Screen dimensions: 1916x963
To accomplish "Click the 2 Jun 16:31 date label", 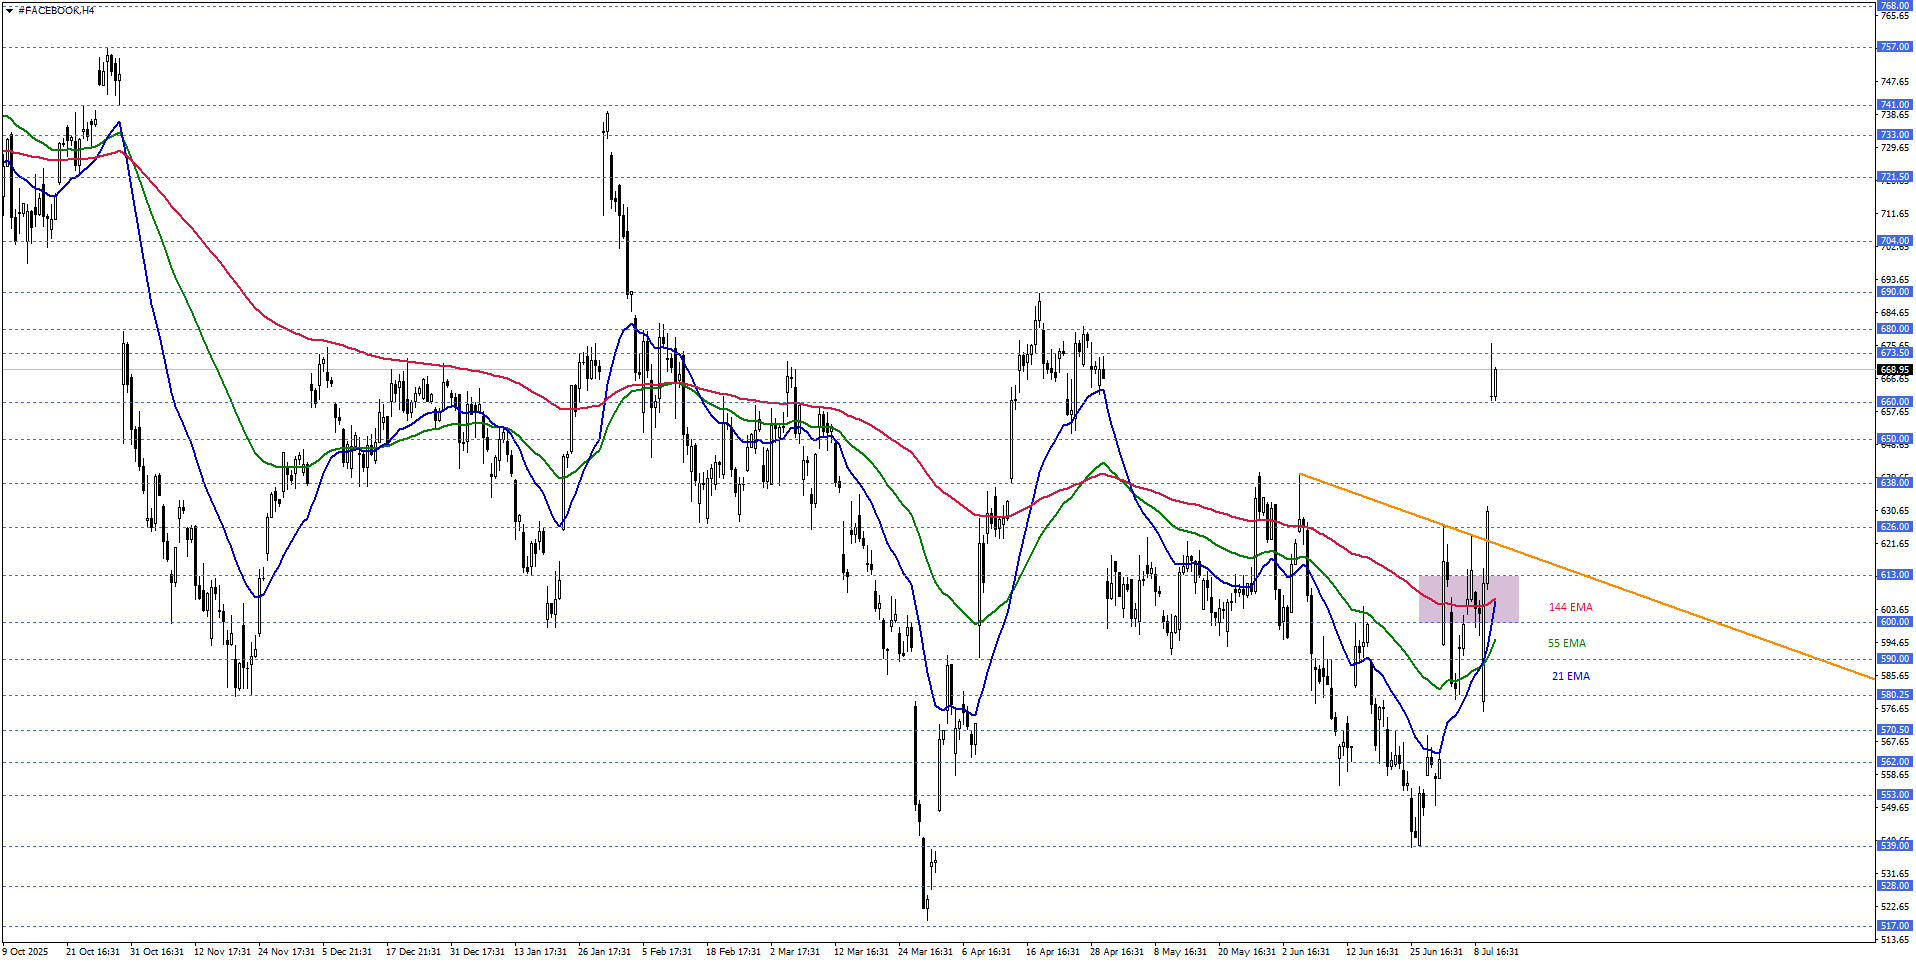I will tap(1306, 952).
